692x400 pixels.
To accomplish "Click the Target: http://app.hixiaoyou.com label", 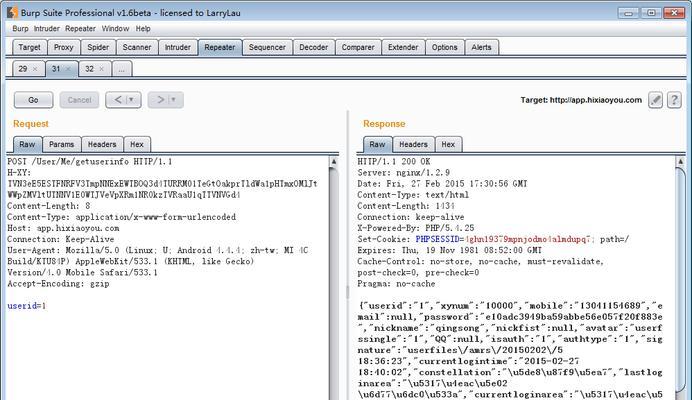I will (x=581, y=100).
